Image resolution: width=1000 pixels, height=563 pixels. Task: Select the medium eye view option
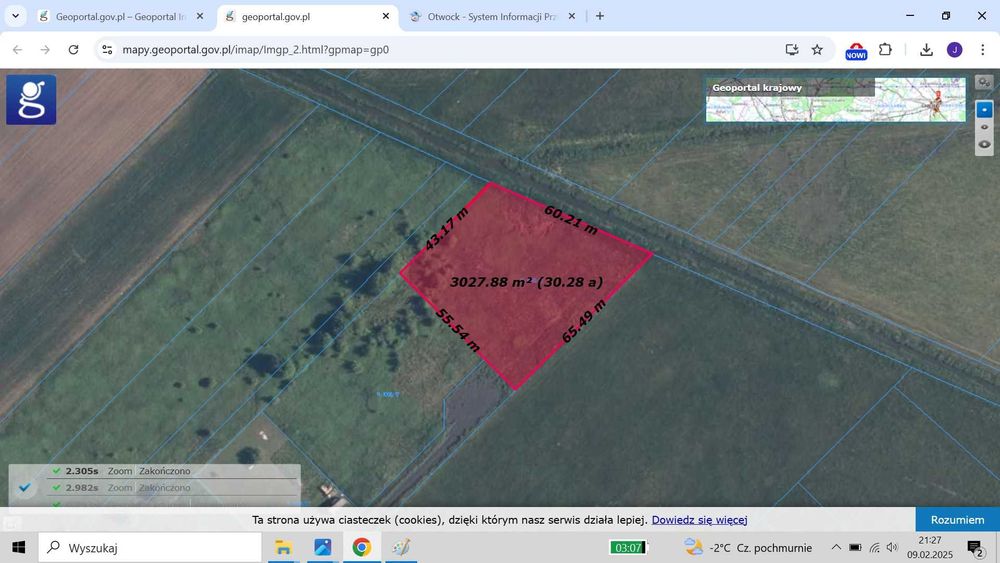[x=984, y=127]
